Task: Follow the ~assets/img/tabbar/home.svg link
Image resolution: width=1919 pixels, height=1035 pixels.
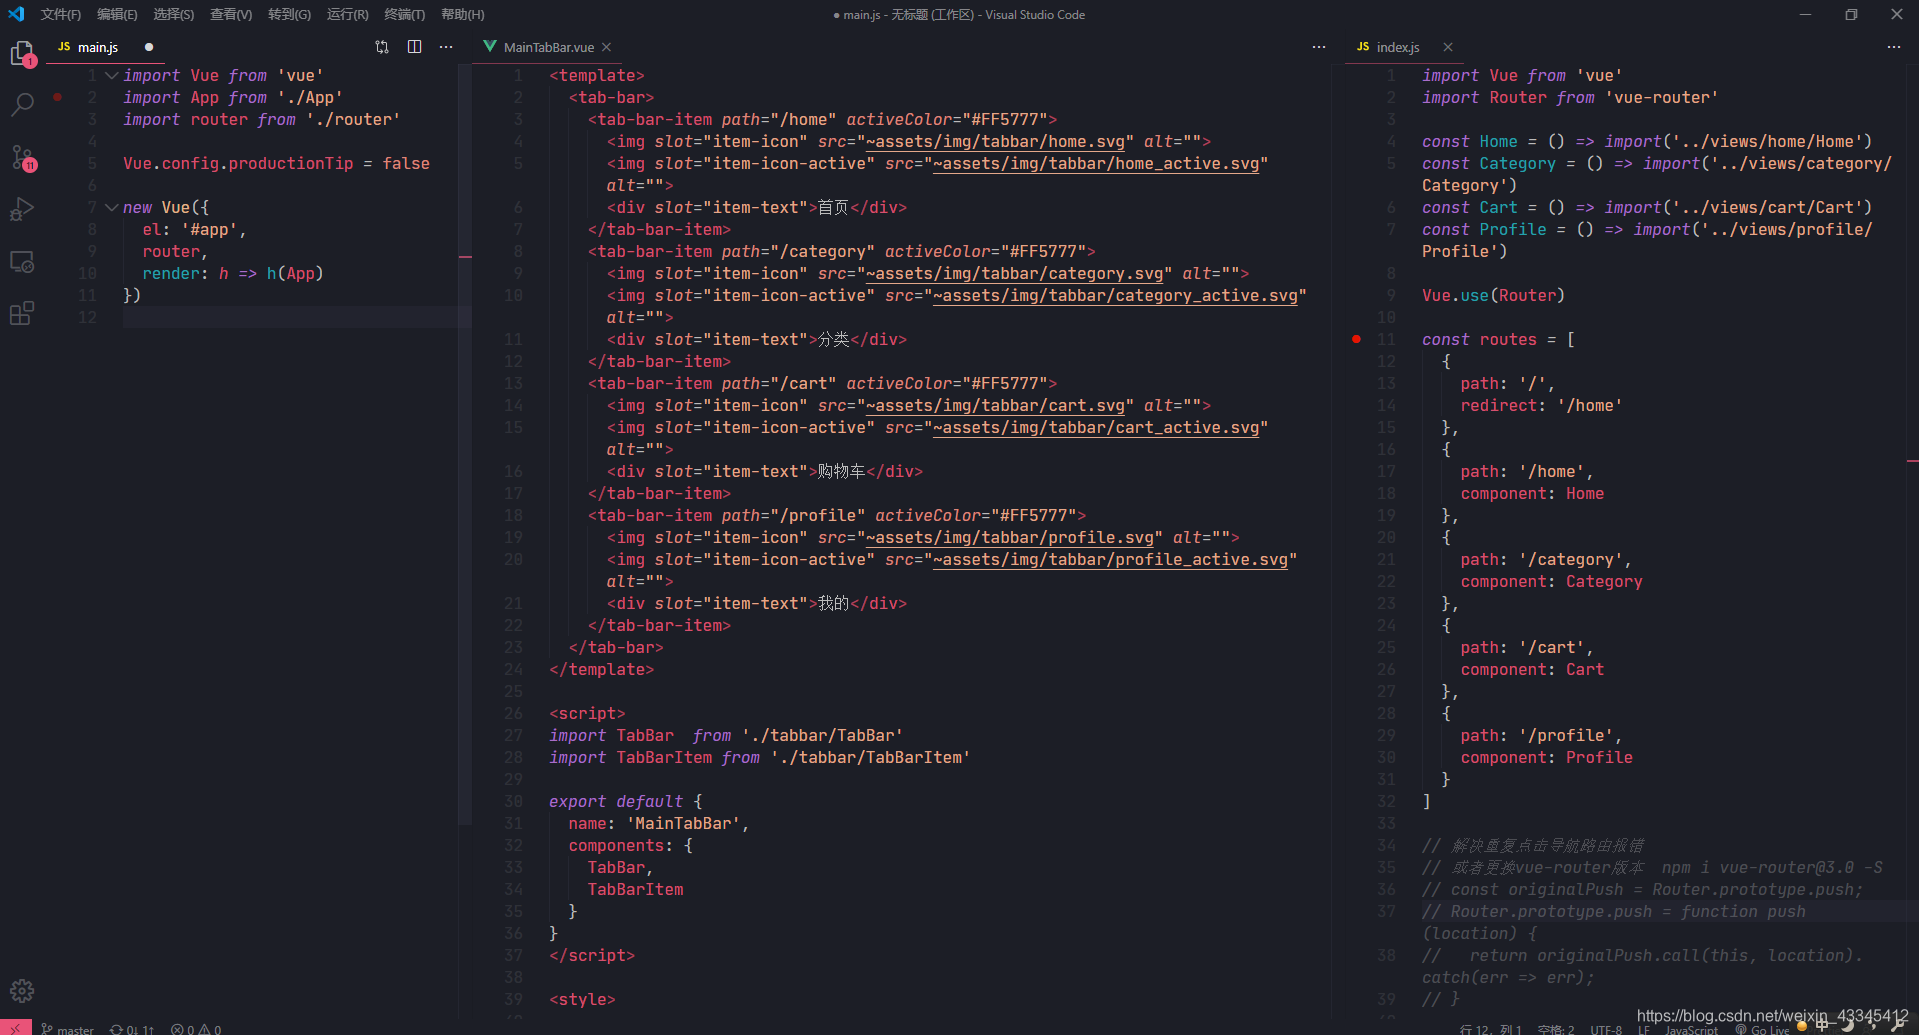Action: pos(995,141)
